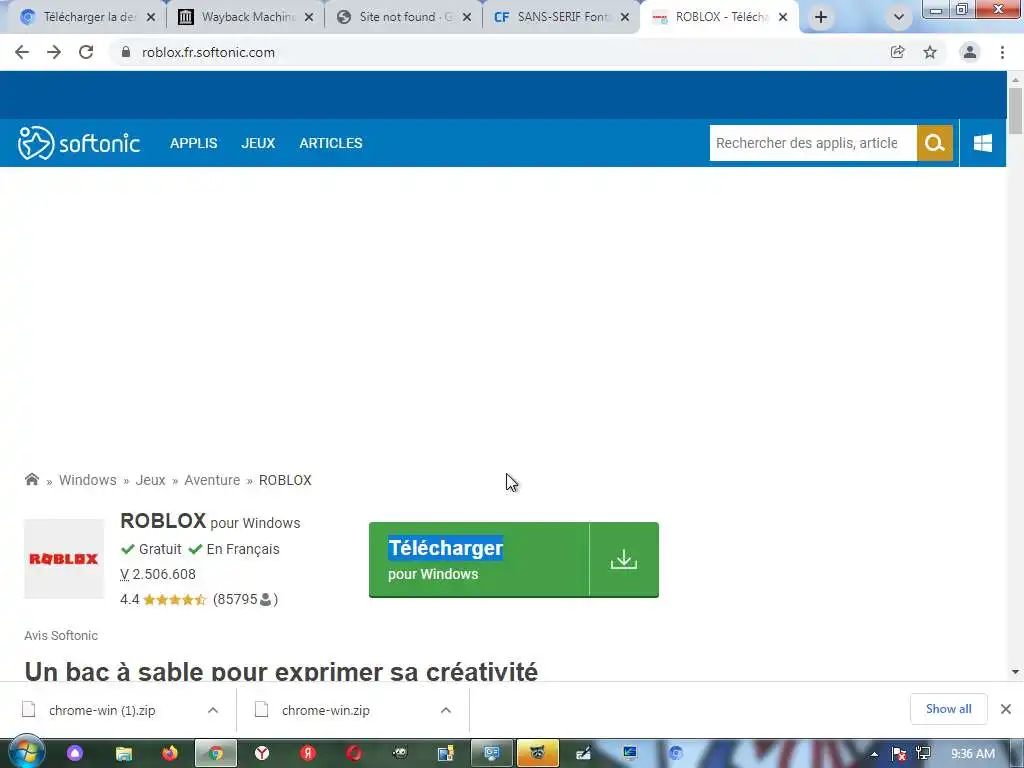Open the Jeux breadcrumb link
The image size is (1024, 768).
coord(150,480)
